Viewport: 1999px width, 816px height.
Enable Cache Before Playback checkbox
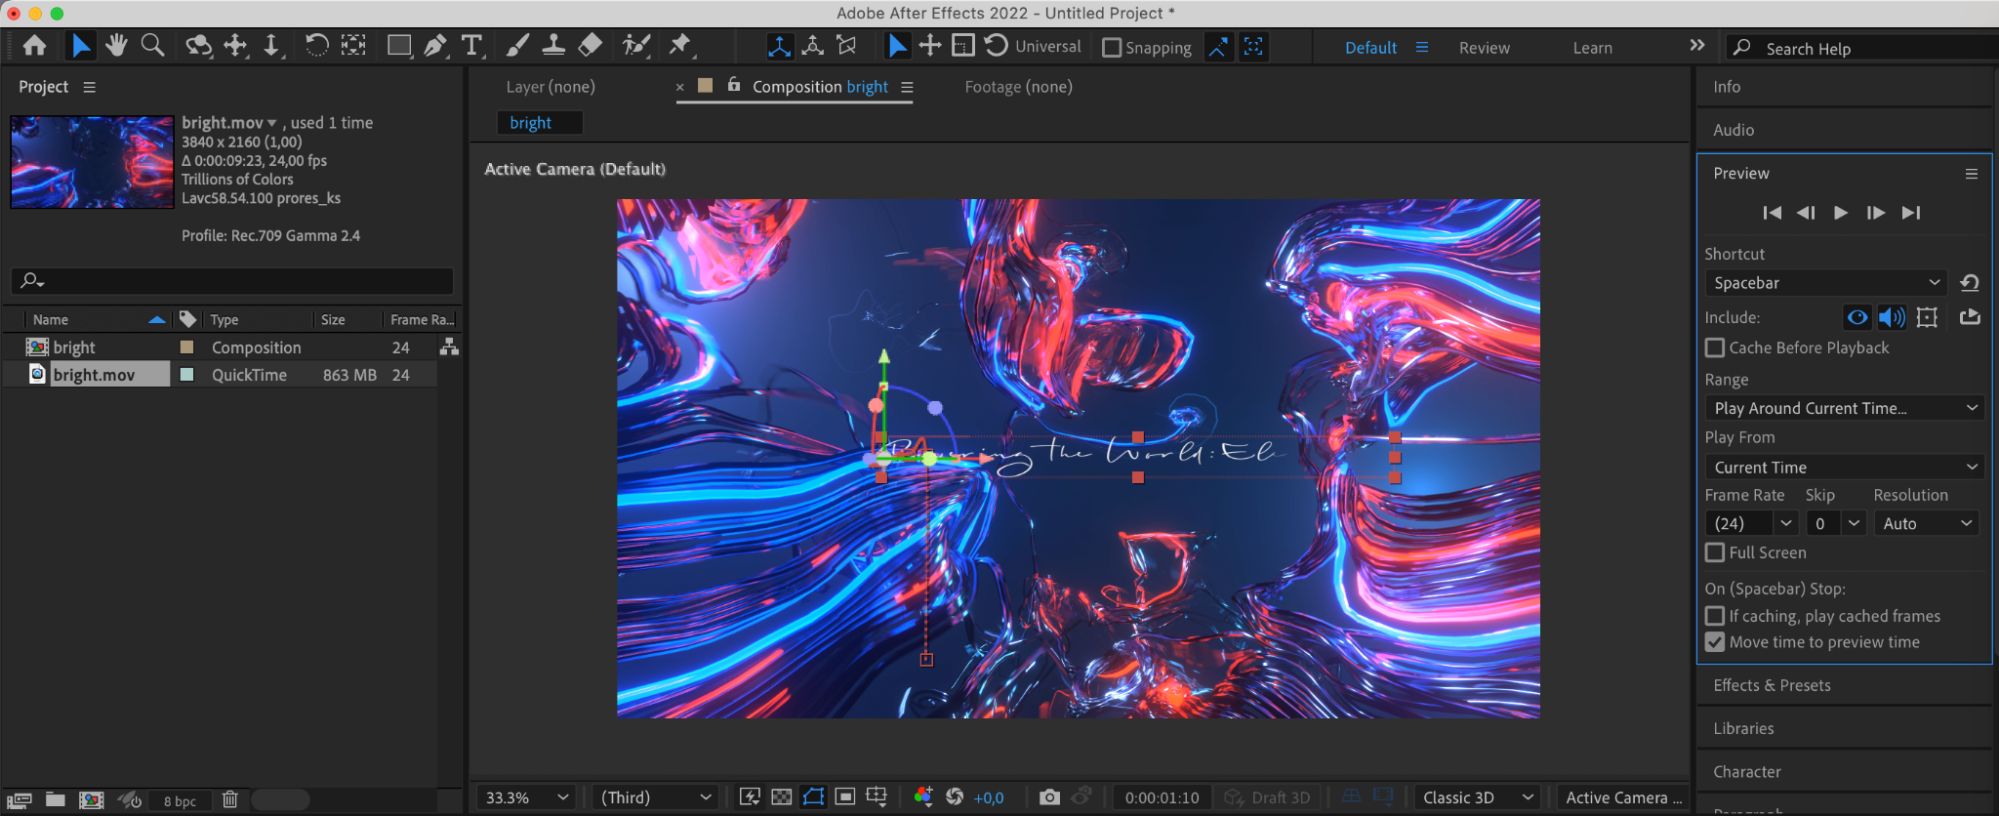tap(1715, 348)
